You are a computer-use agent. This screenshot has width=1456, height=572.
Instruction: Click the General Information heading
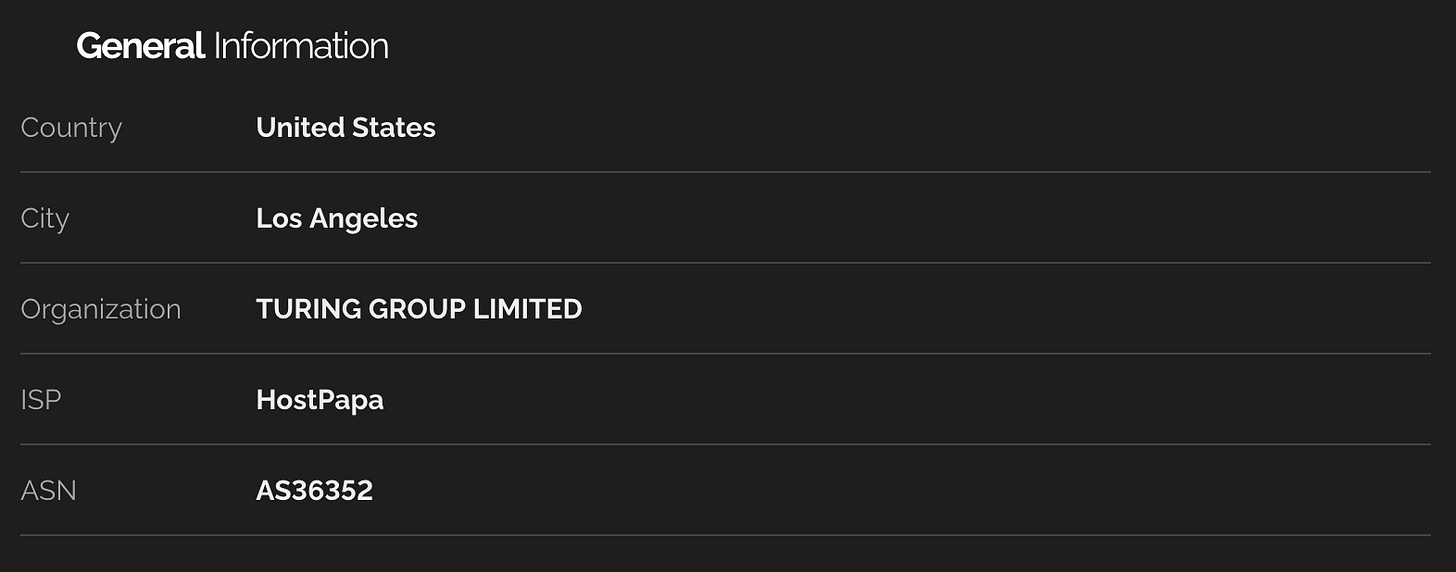click(x=232, y=46)
